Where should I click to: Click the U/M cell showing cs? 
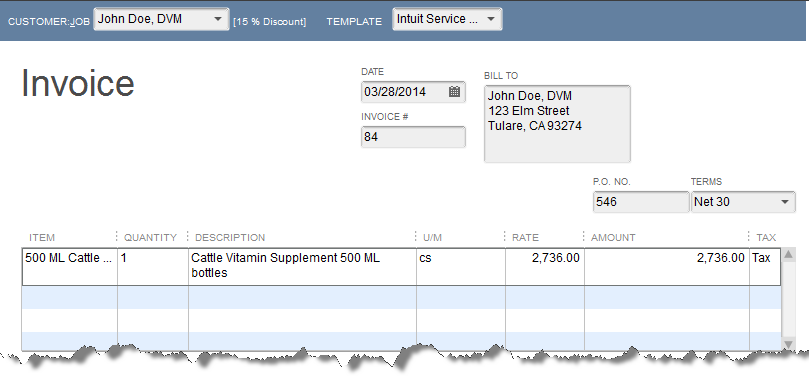coord(461,267)
